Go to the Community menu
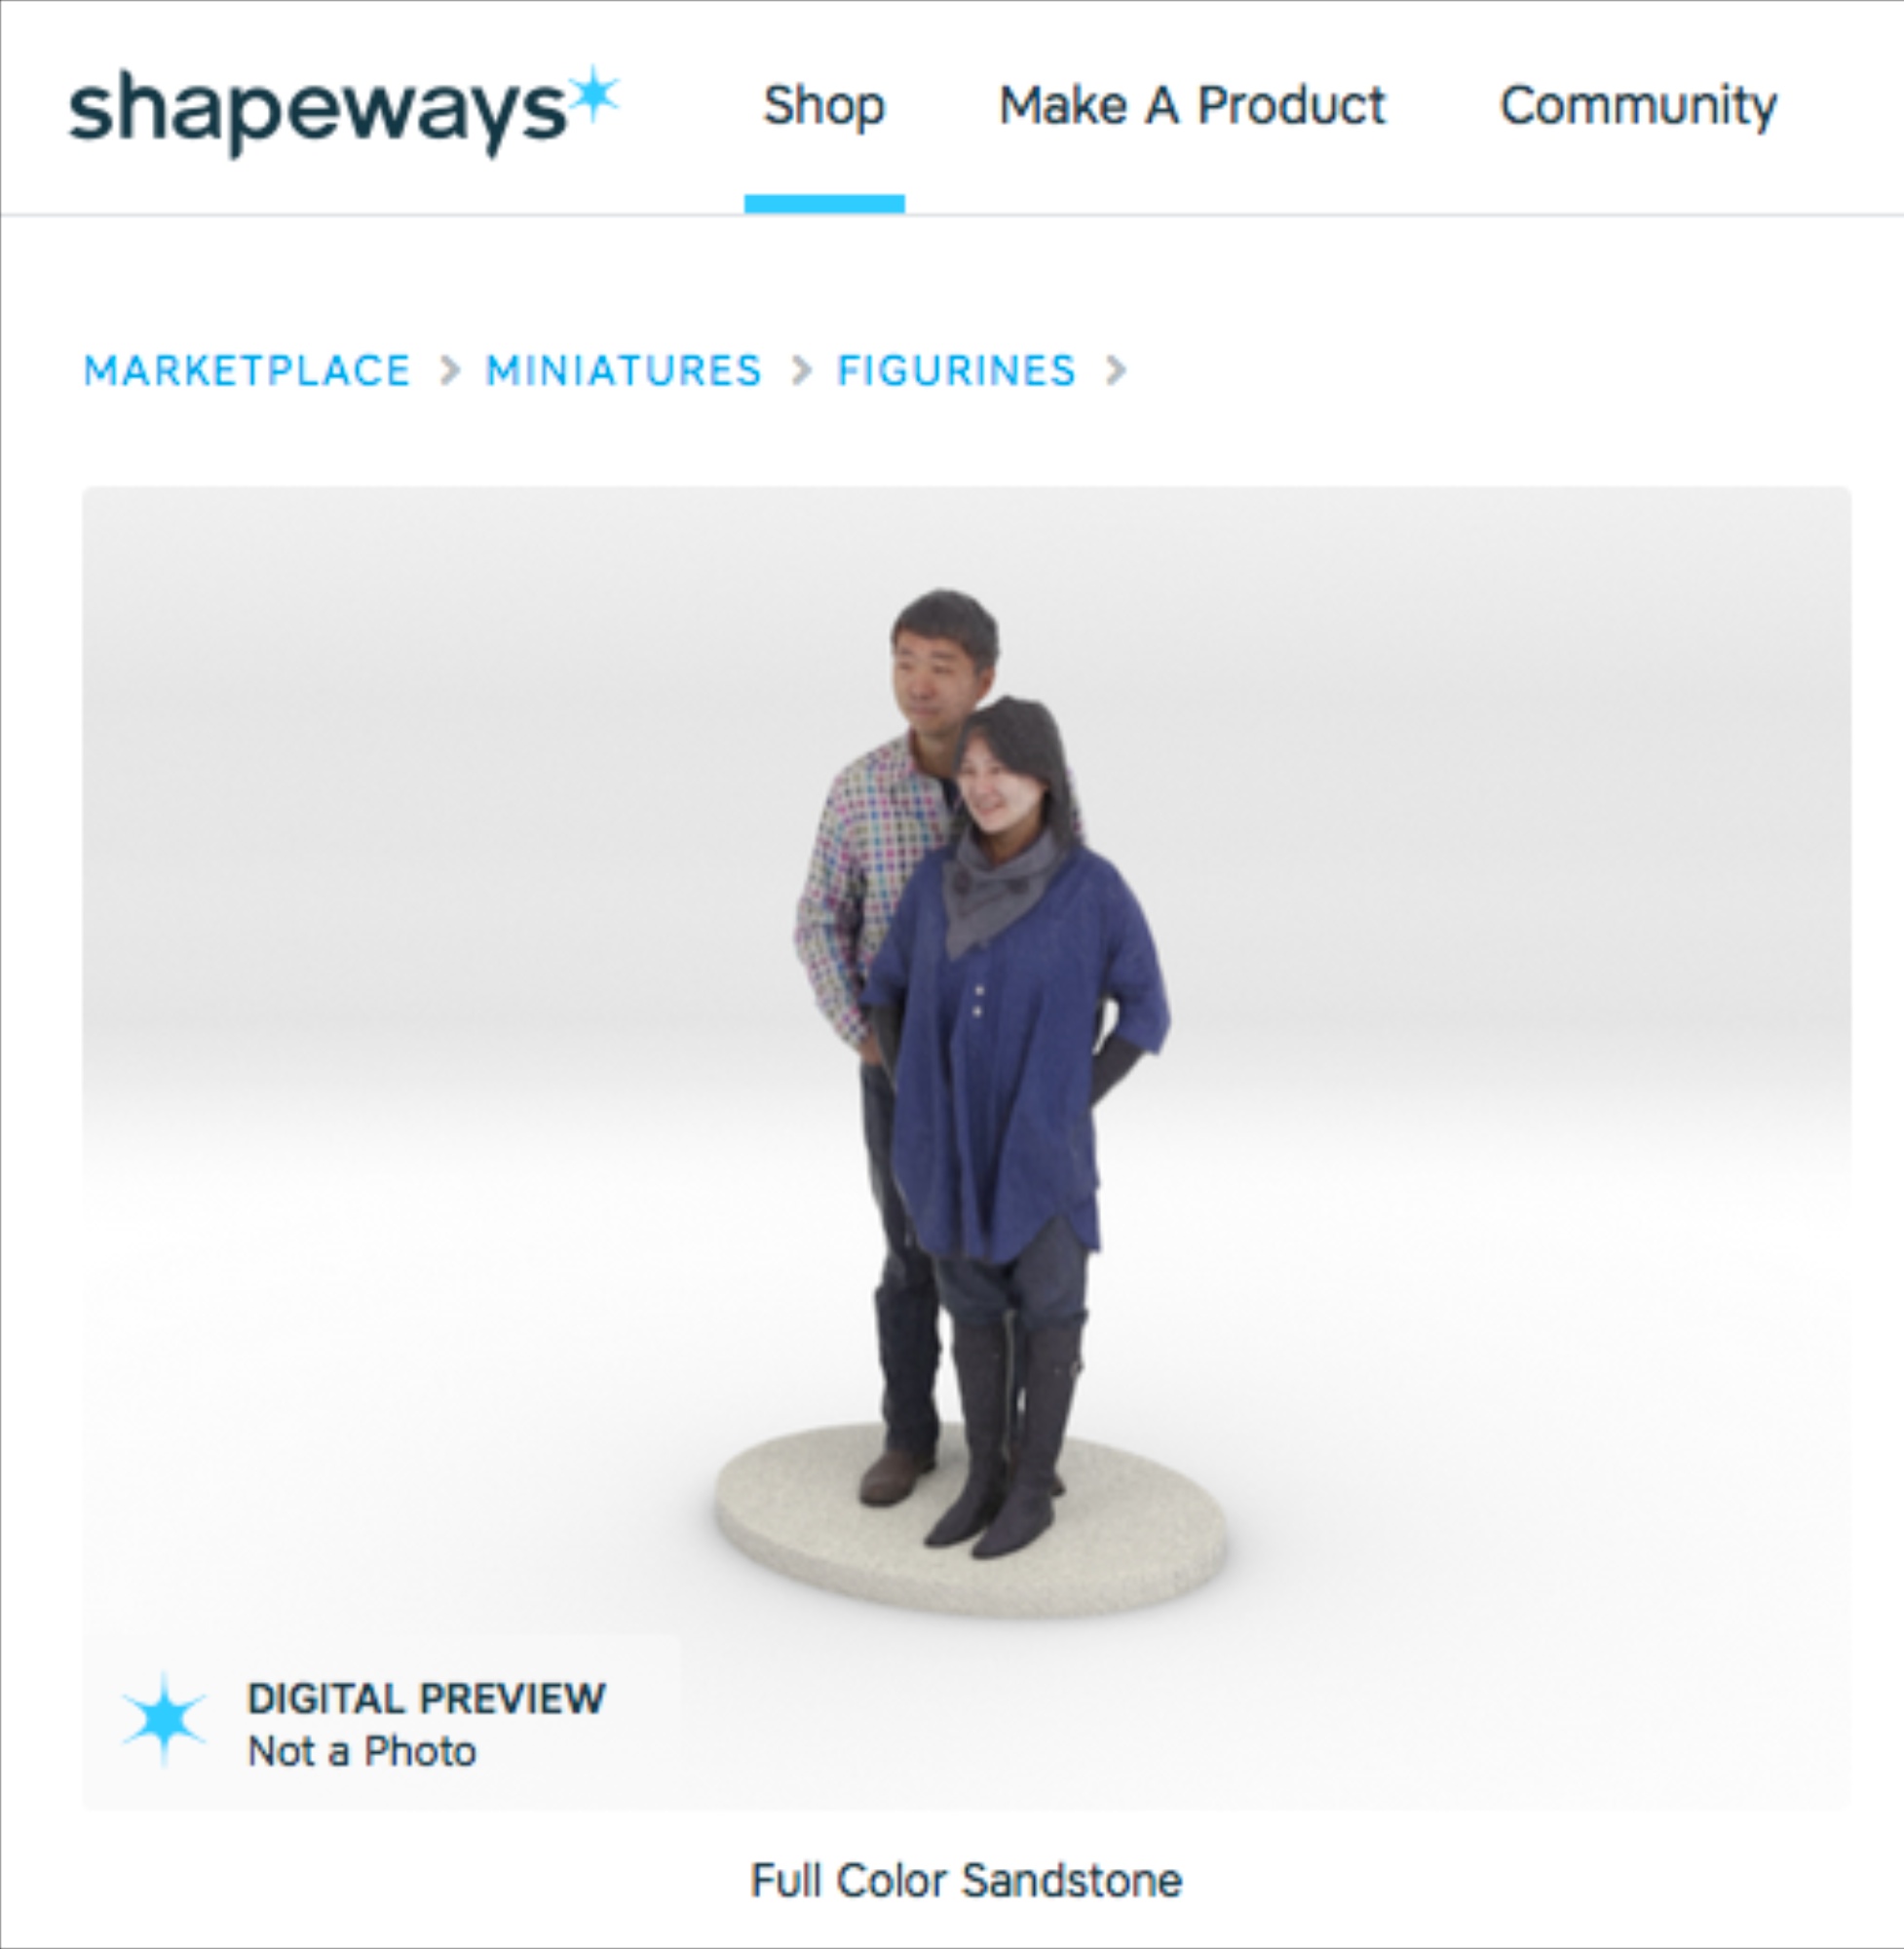1904x1949 pixels. (x=1638, y=105)
